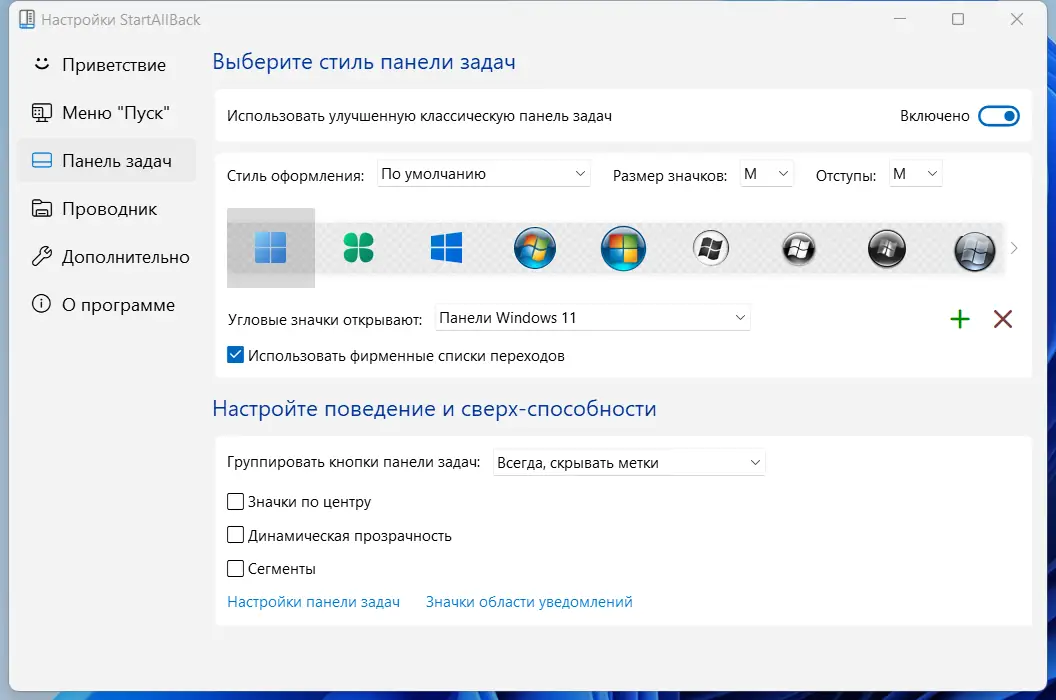Select the default Windows 11 start orb
The image size is (1056, 700).
point(270,247)
